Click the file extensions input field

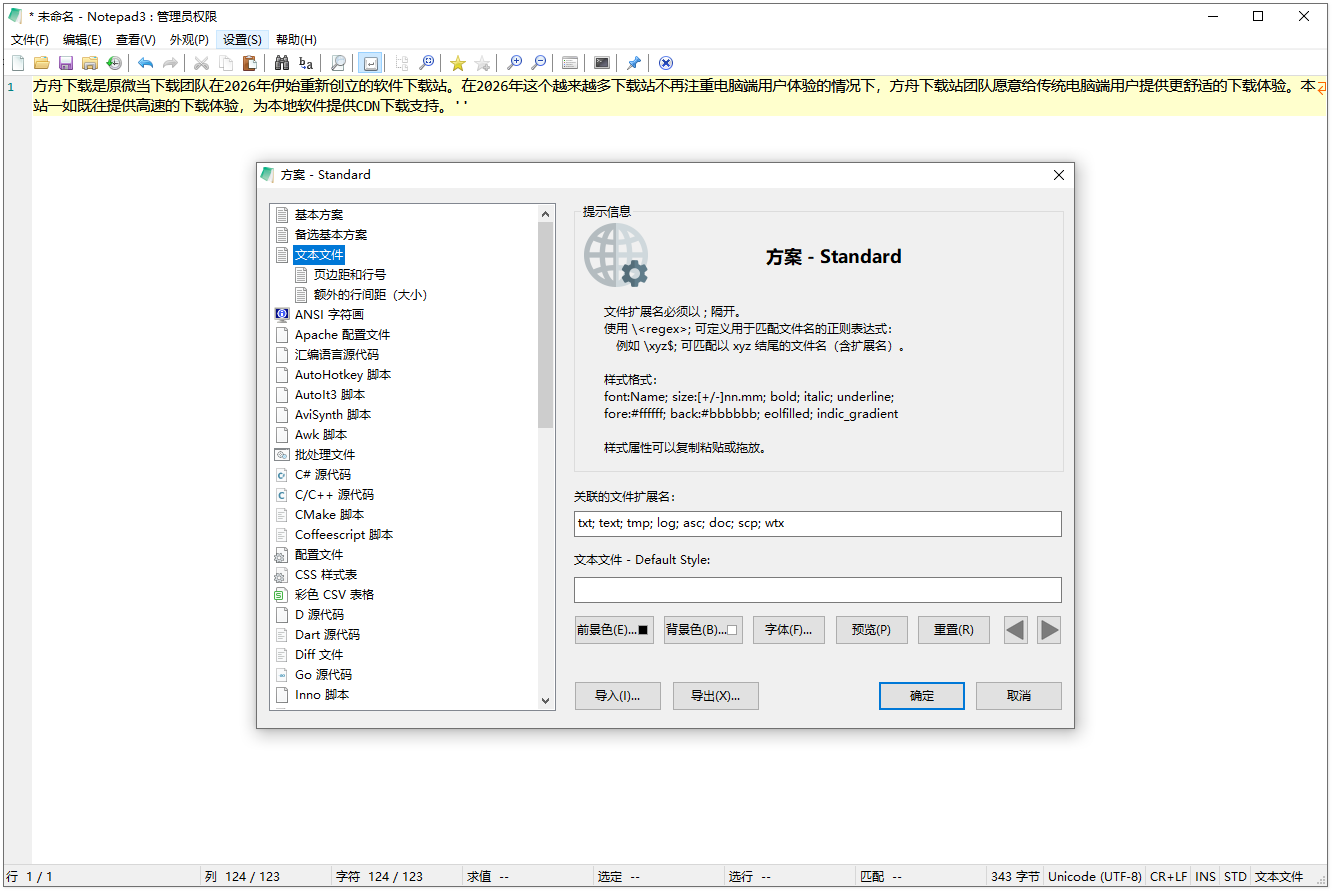(817, 523)
